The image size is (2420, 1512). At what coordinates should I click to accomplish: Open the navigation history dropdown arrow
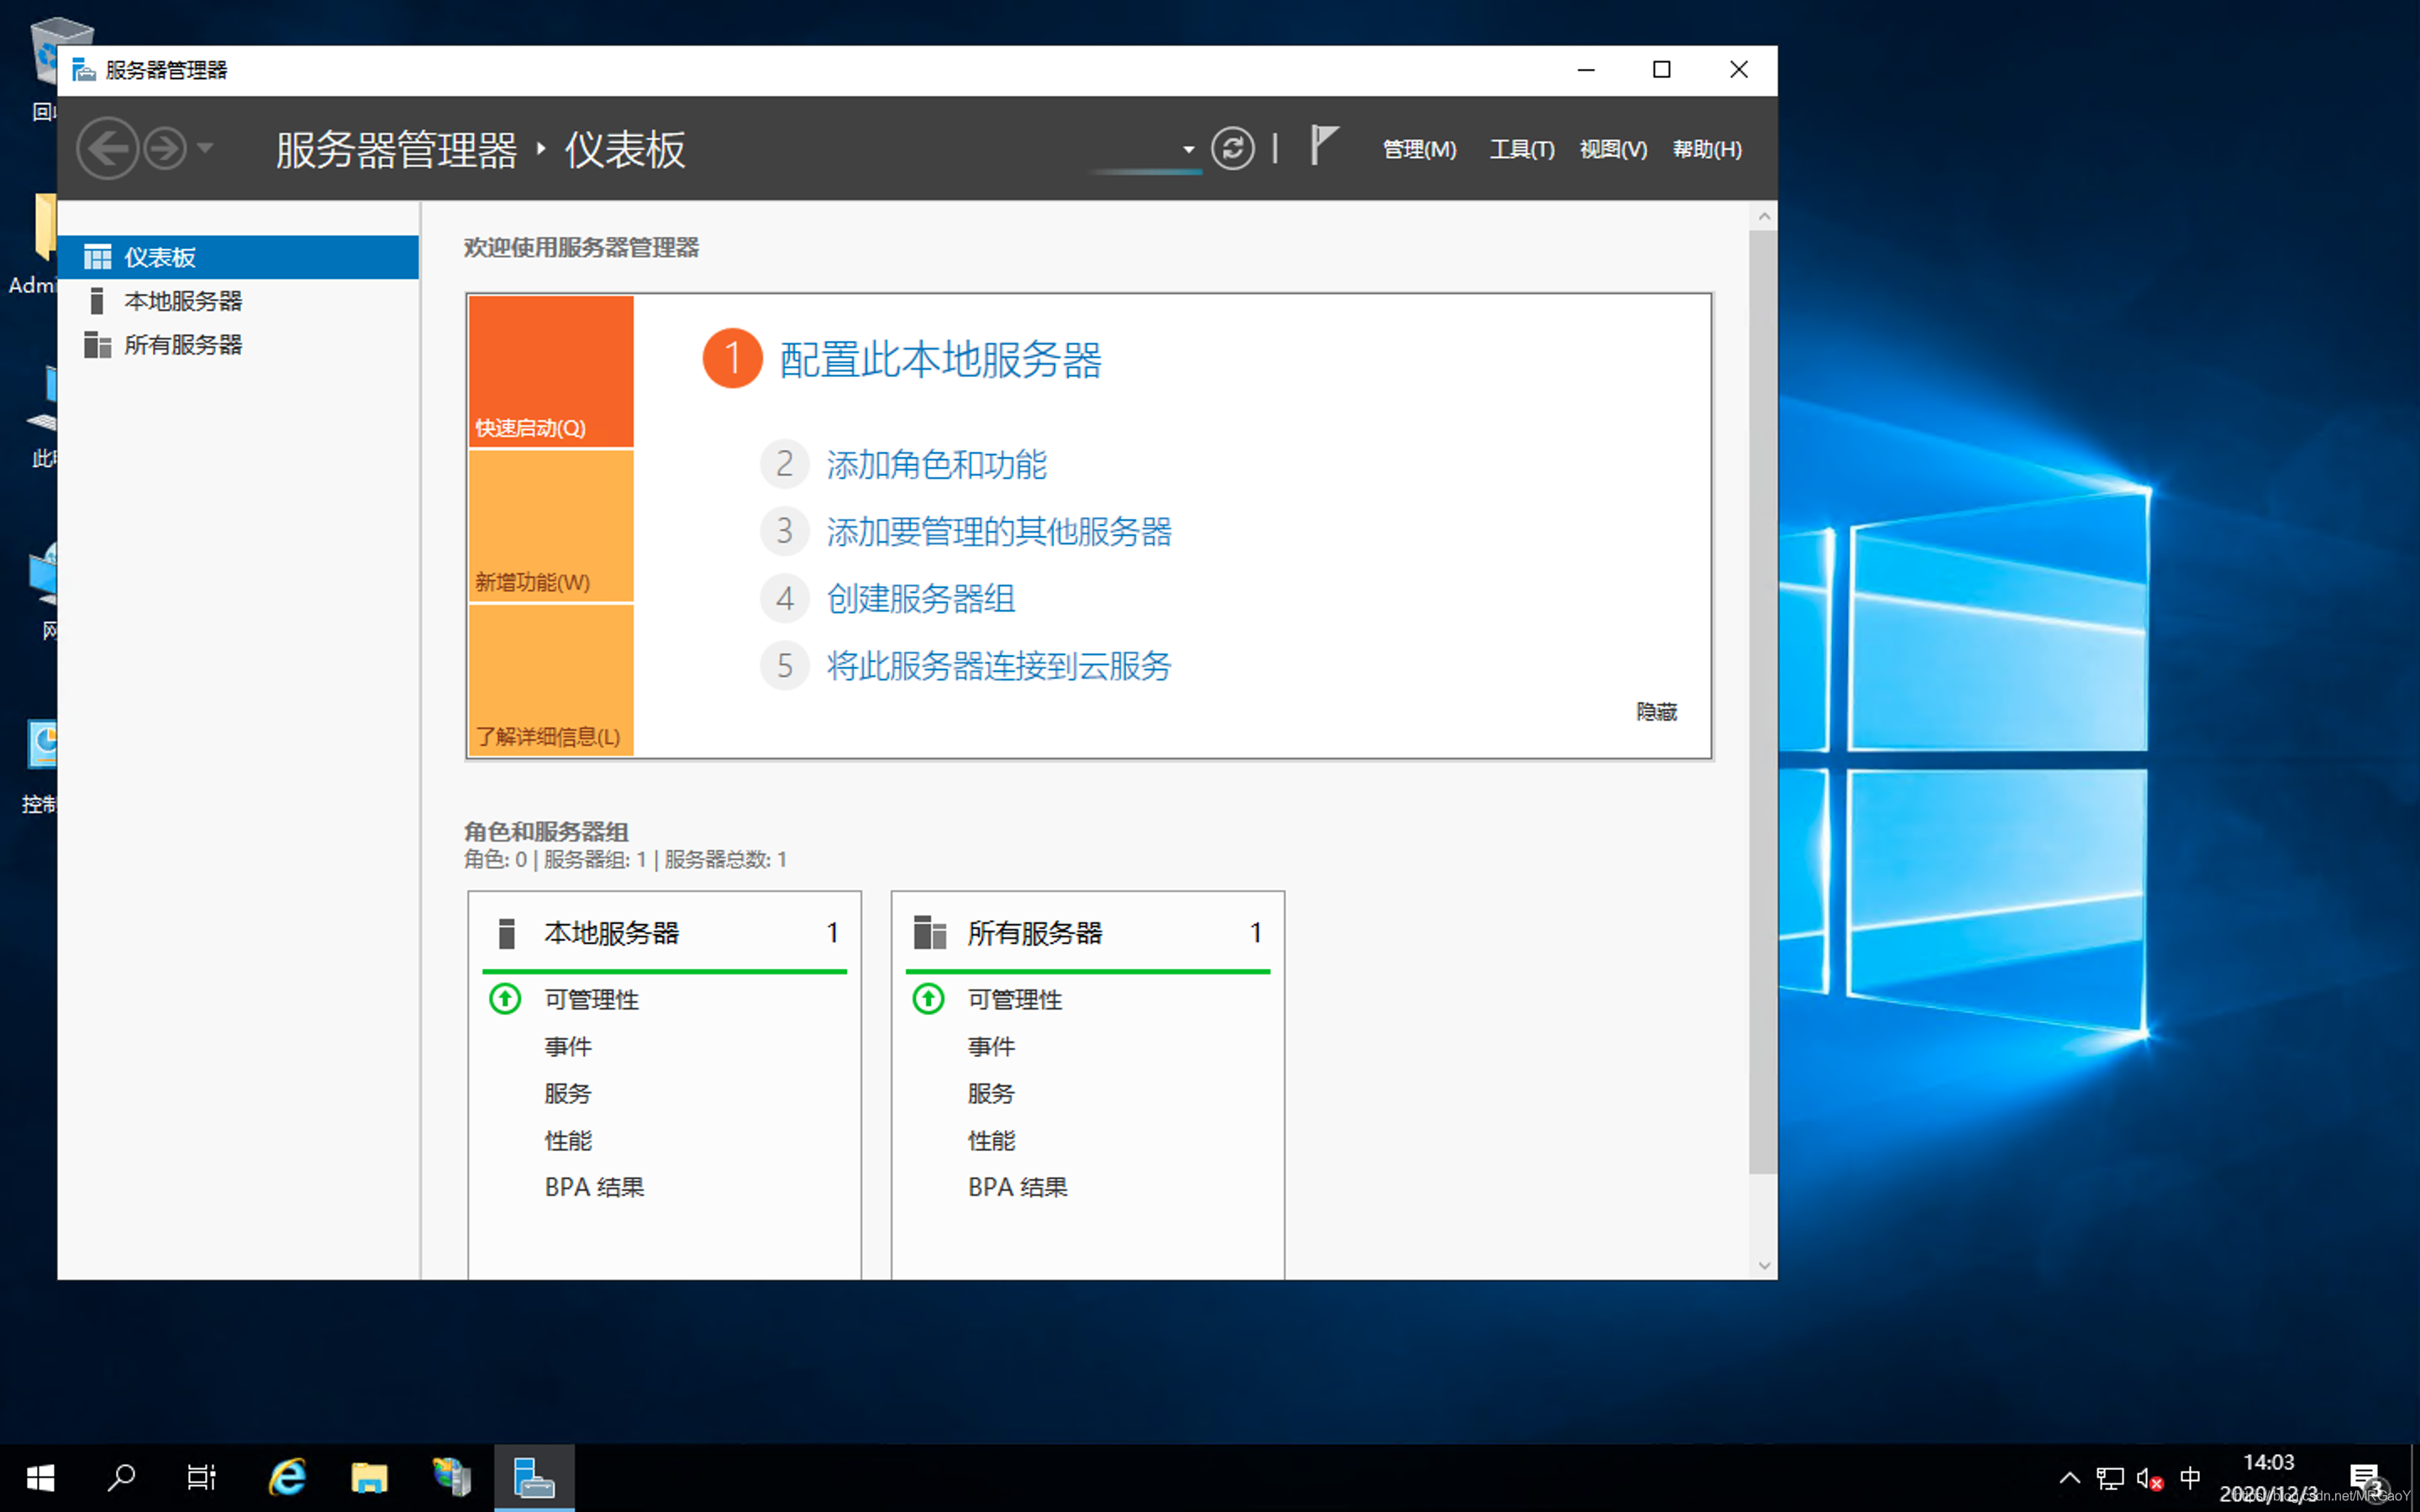tap(205, 148)
